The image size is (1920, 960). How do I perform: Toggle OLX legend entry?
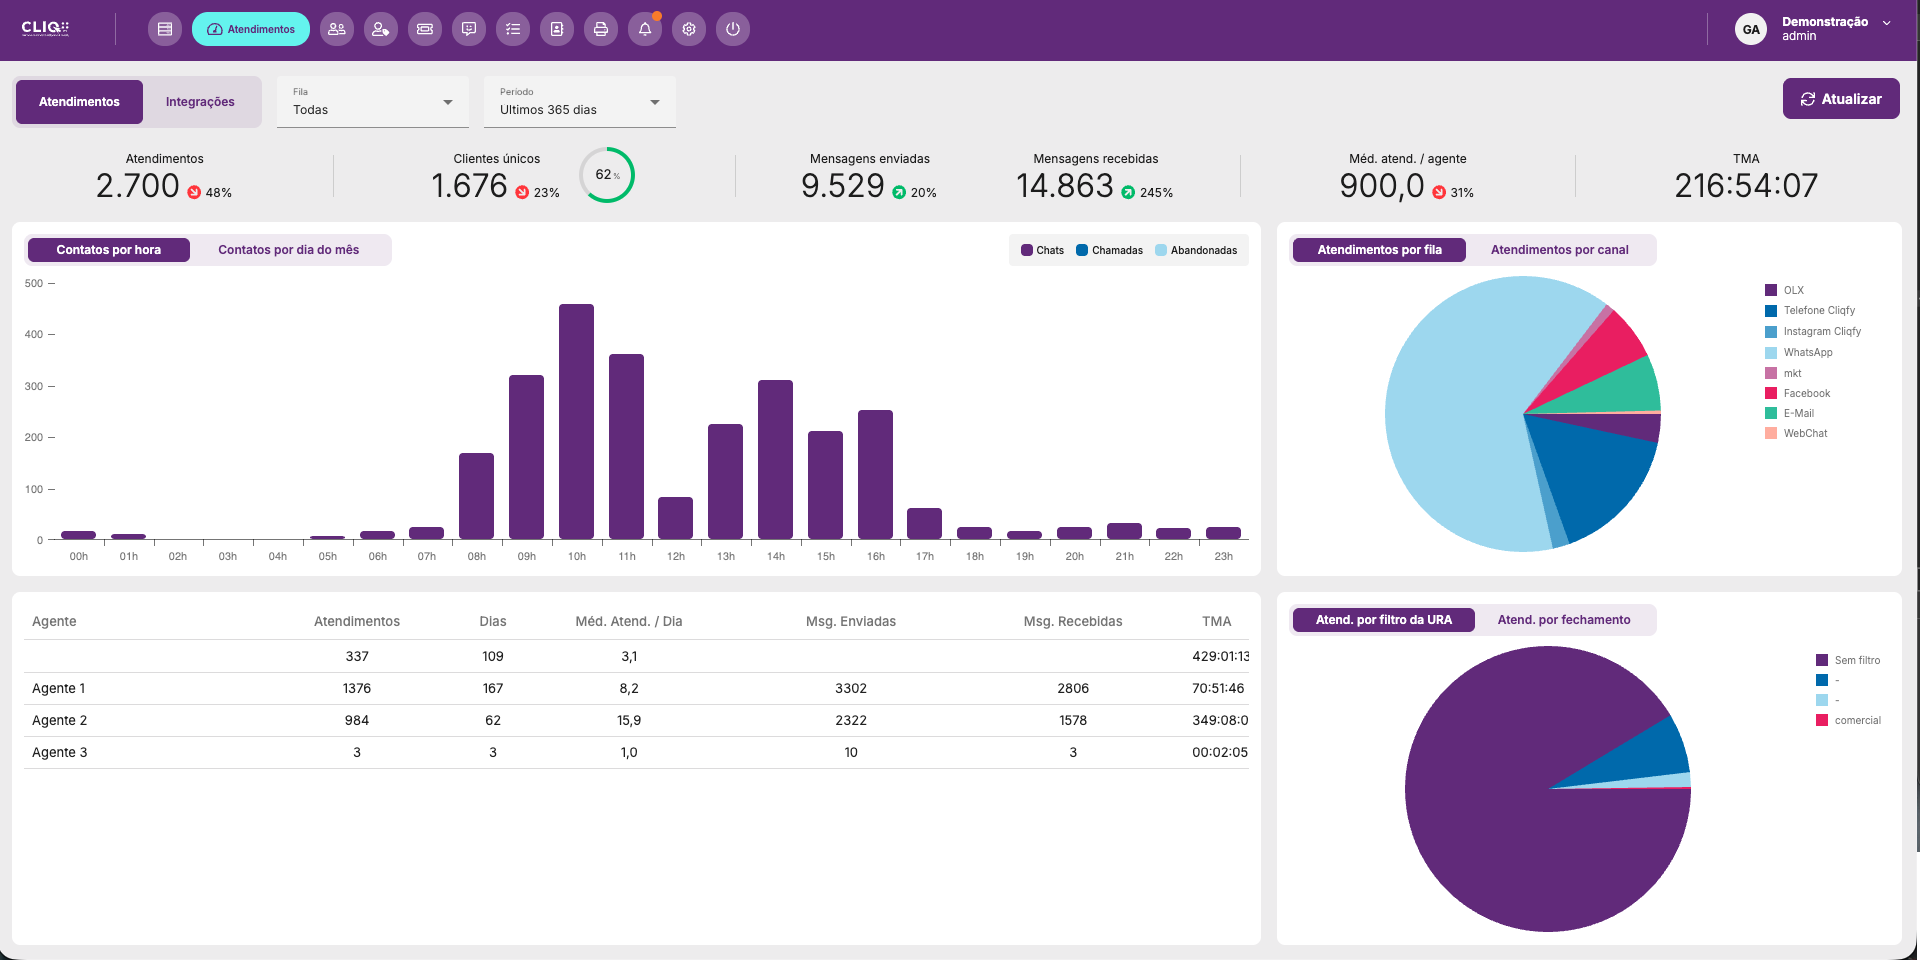coord(1785,290)
